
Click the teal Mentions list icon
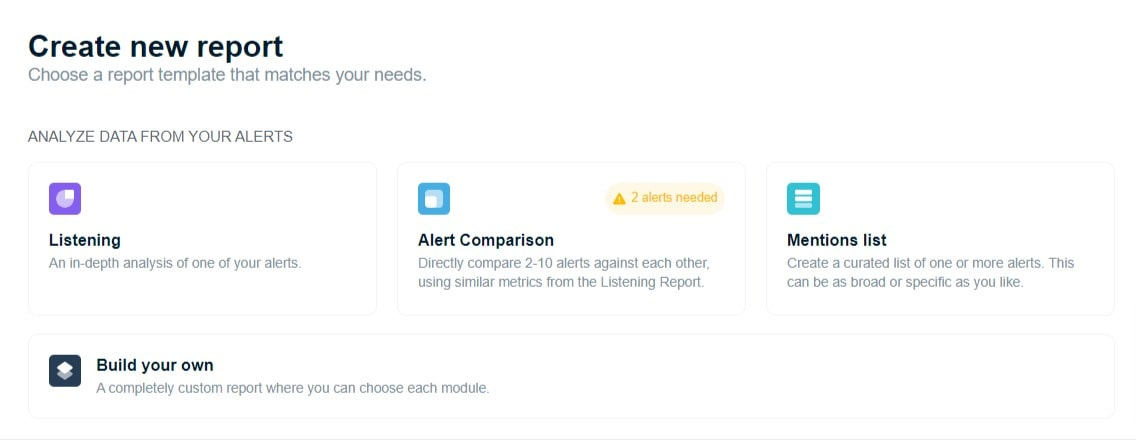[803, 199]
